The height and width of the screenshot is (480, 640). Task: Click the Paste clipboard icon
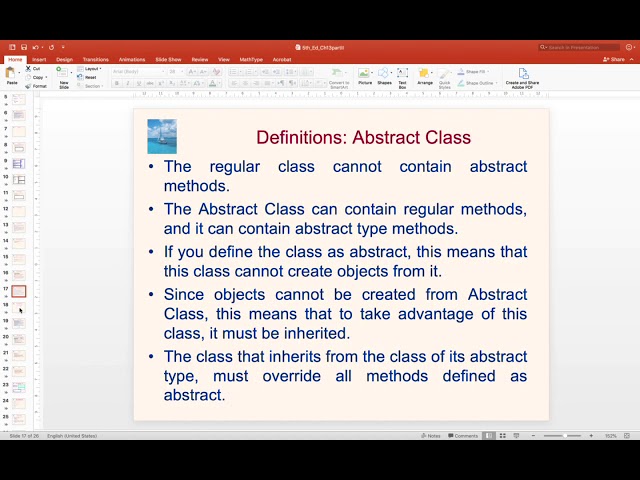[10, 73]
